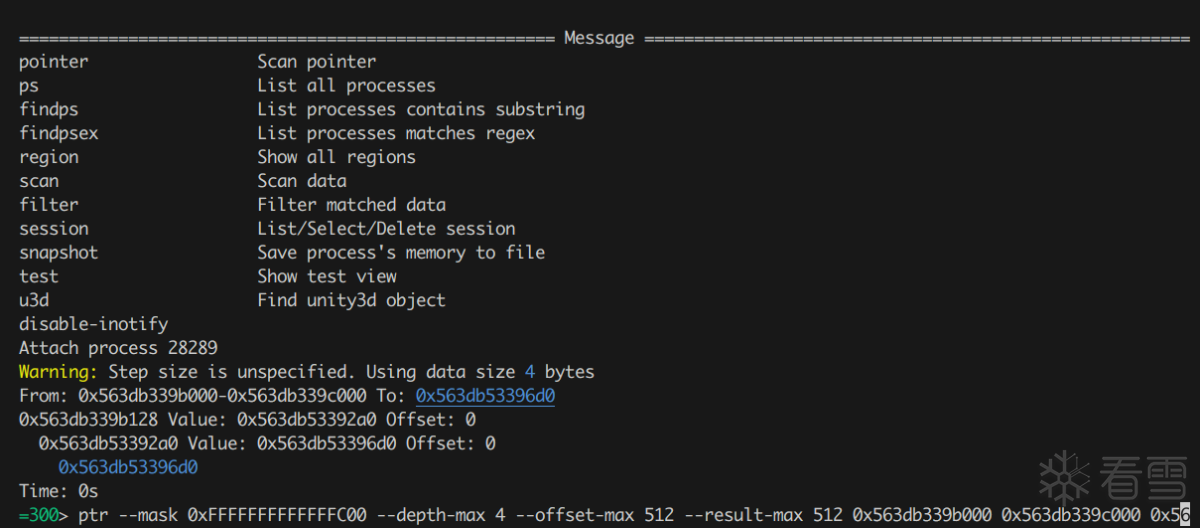Click the 'findpsex' command name

(58, 133)
